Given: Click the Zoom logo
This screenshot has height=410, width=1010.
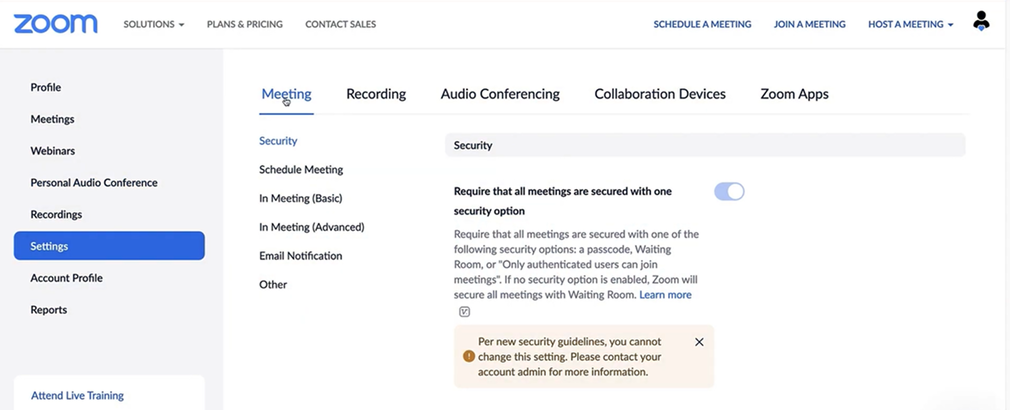Looking at the screenshot, I should coord(56,24).
